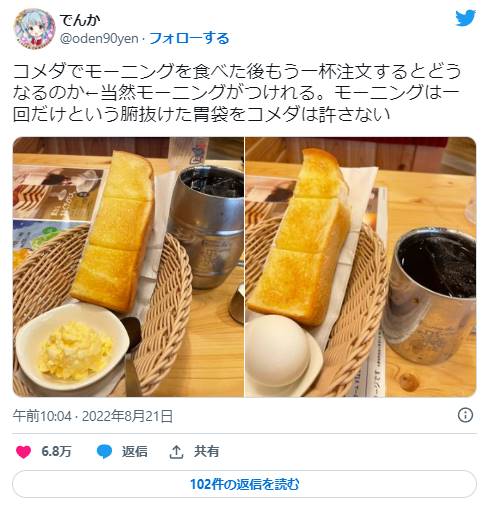Image resolution: width=488 pixels, height=508 pixels.
Task: Open the right toast with boiled egg photo
Action: [x=361, y=267]
